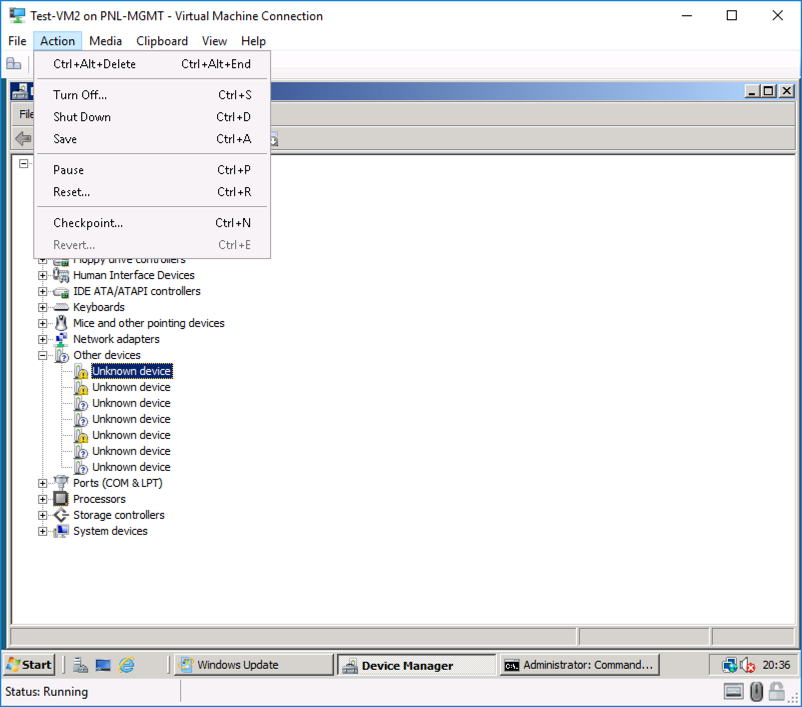The image size is (802, 707).
Task: Select Reset... in Action menu
Action: tap(152, 192)
